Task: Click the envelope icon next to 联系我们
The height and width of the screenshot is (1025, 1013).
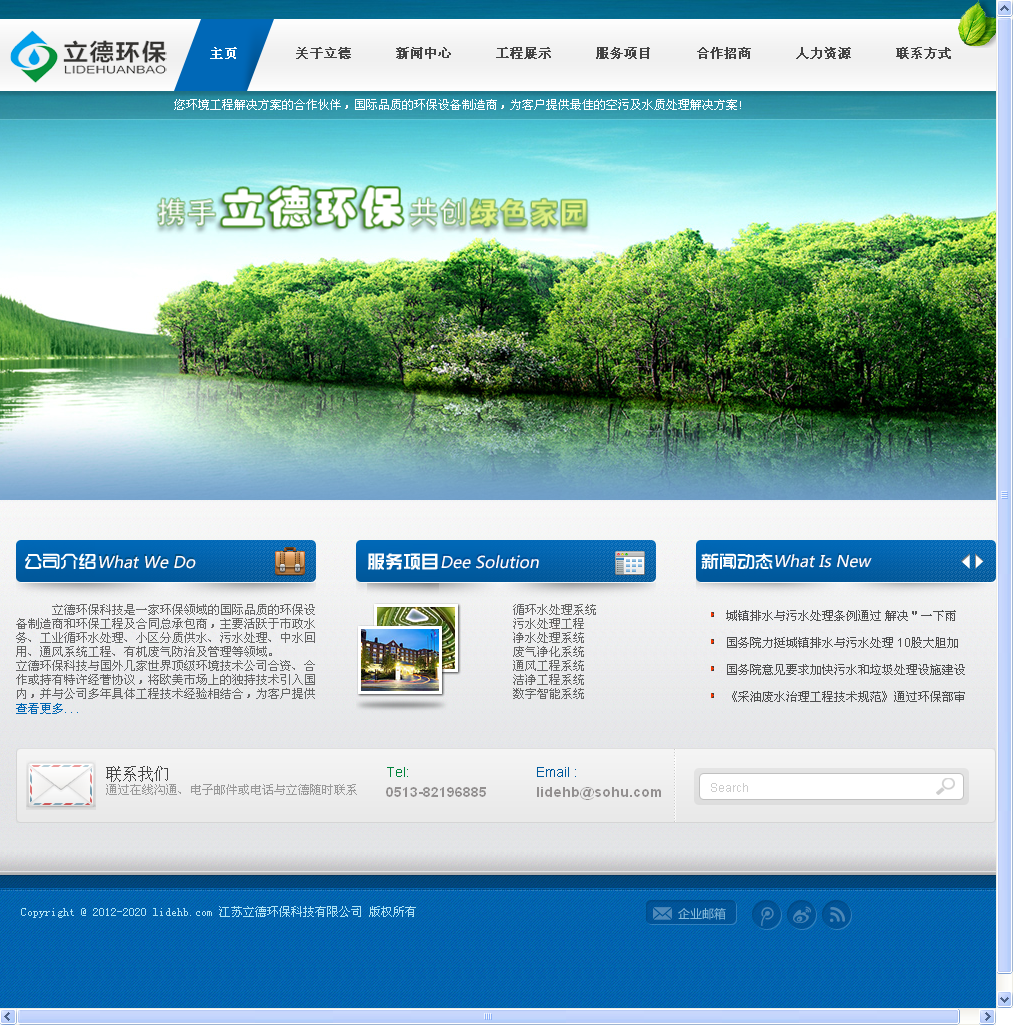Action: (60, 787)
